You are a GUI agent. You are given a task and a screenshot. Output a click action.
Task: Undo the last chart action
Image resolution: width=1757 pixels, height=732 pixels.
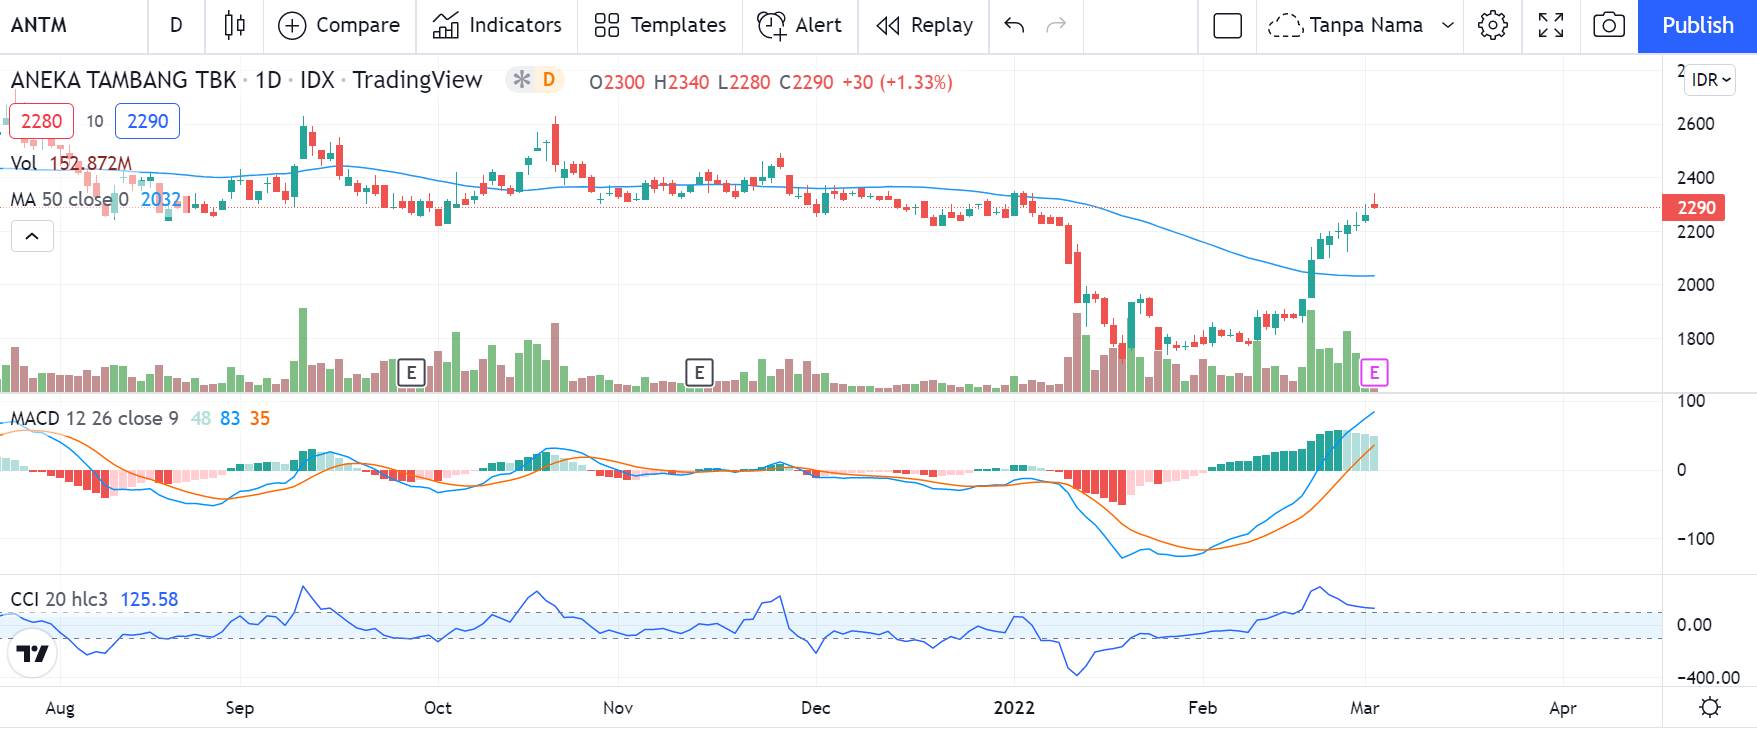click(1014, 25)
